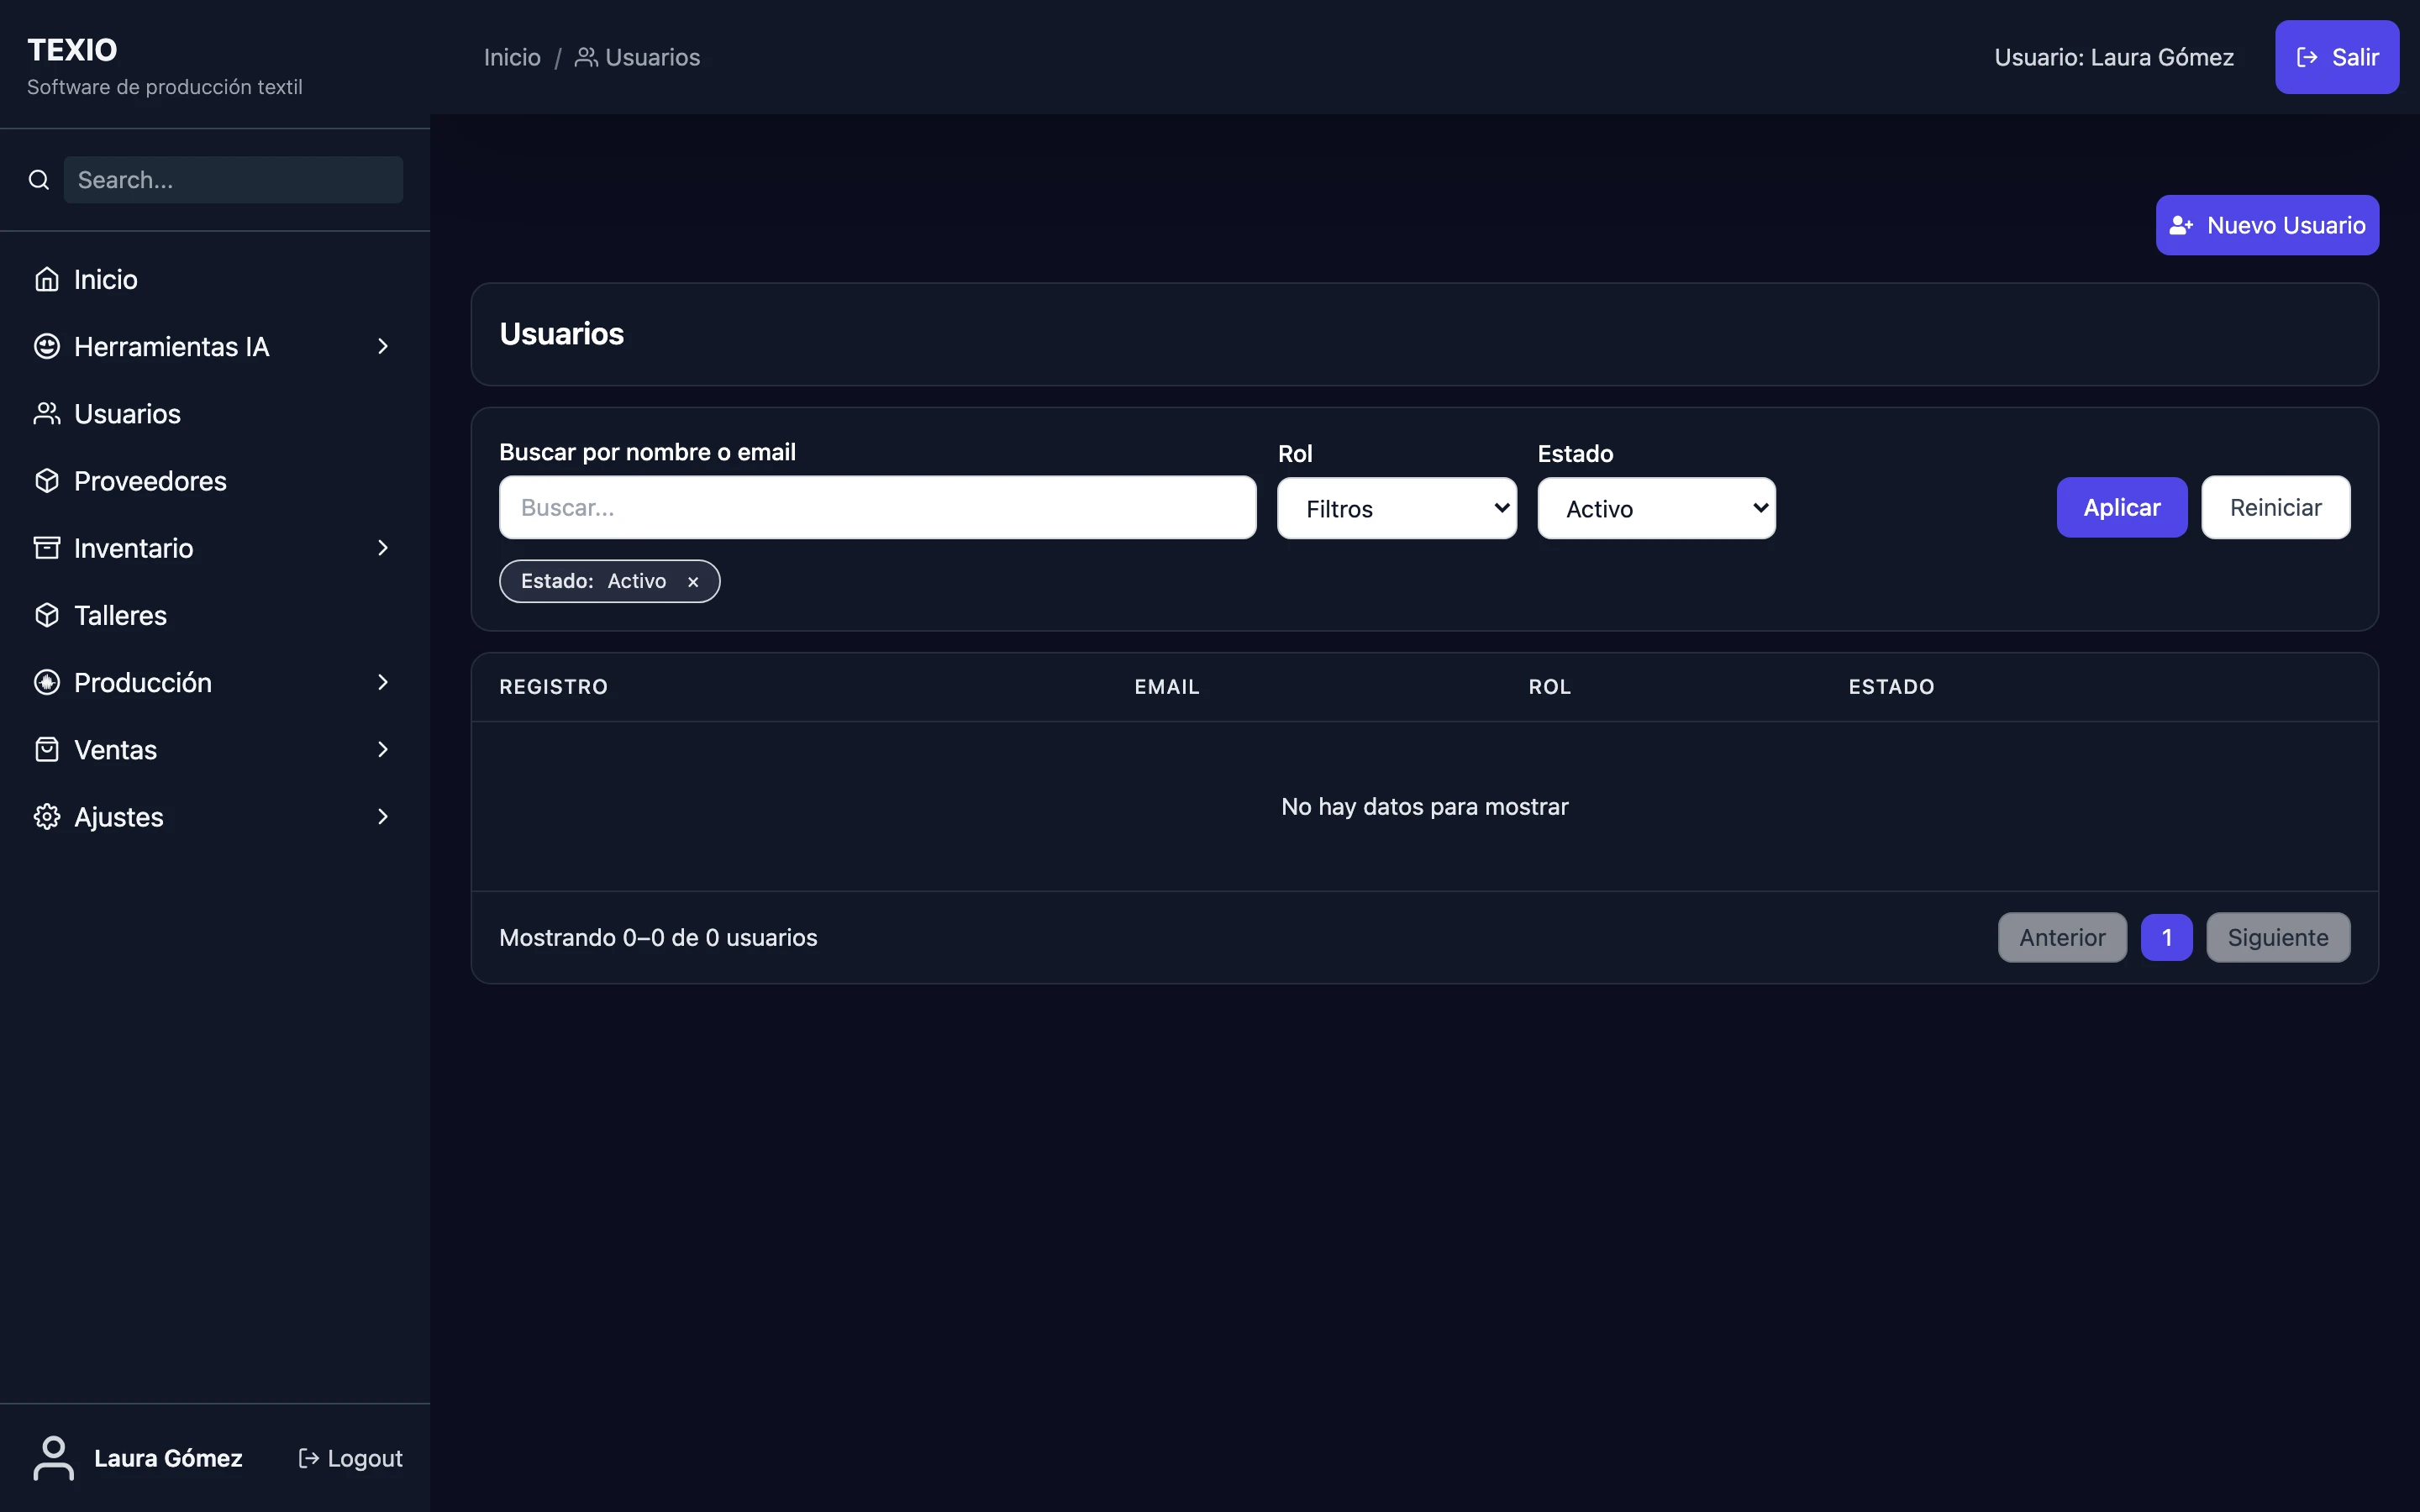The image size is (2420, 1512).
Task: Click the Herramientas IA smiley icon
Action: [x=47, y=346]
